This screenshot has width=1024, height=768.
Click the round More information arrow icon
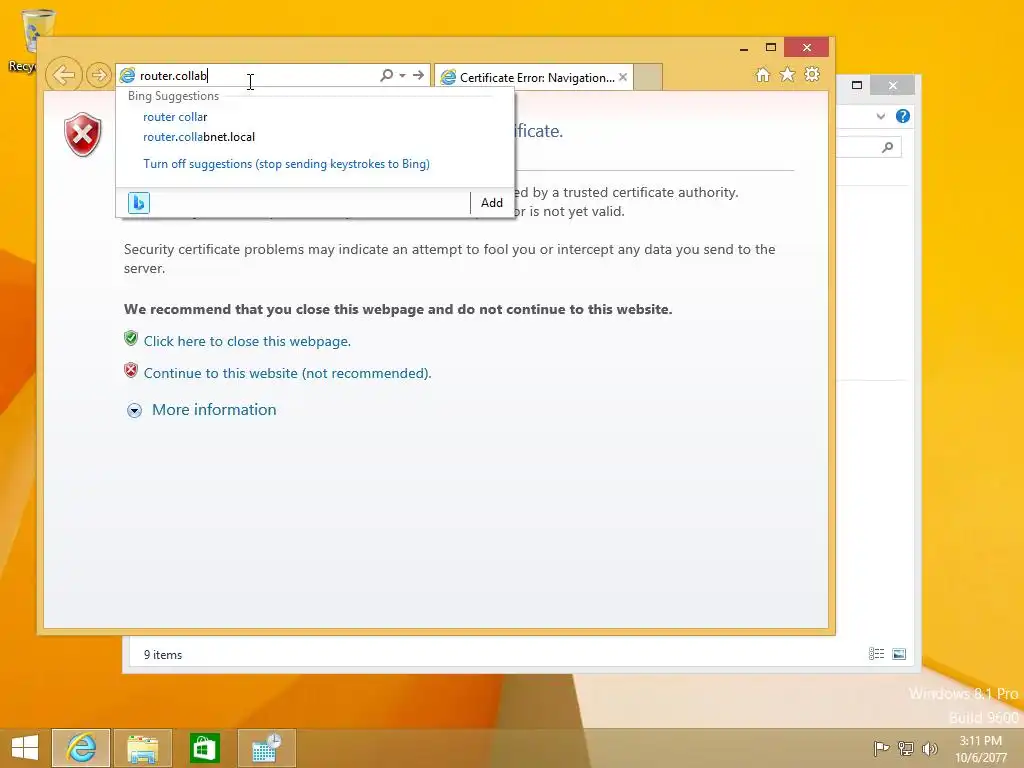click(135, 410)
